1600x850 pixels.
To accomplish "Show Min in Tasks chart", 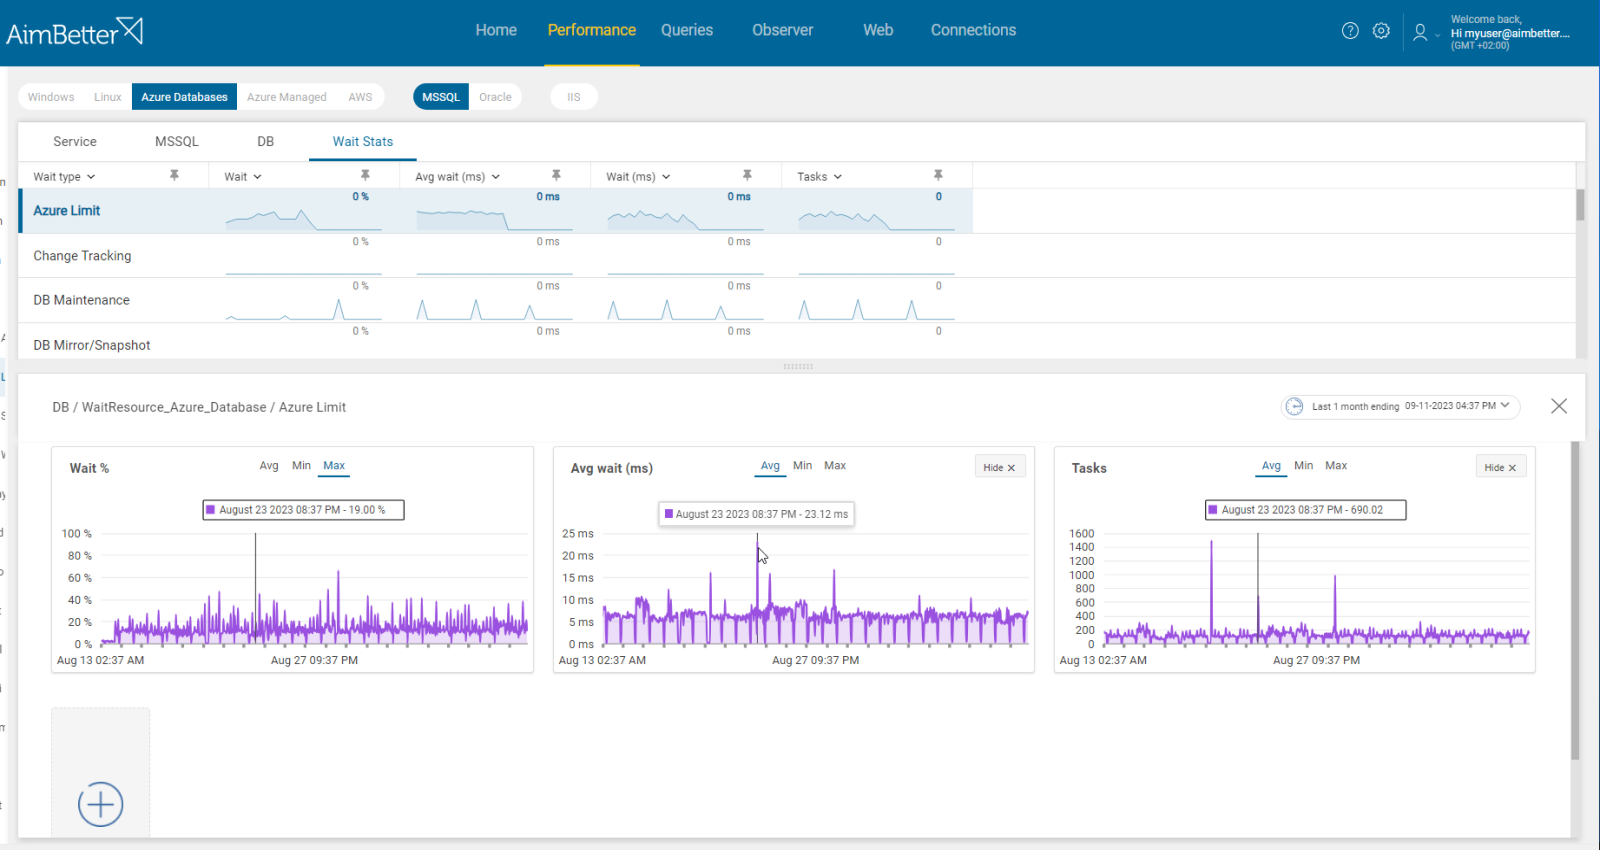I will (1303, 466).
